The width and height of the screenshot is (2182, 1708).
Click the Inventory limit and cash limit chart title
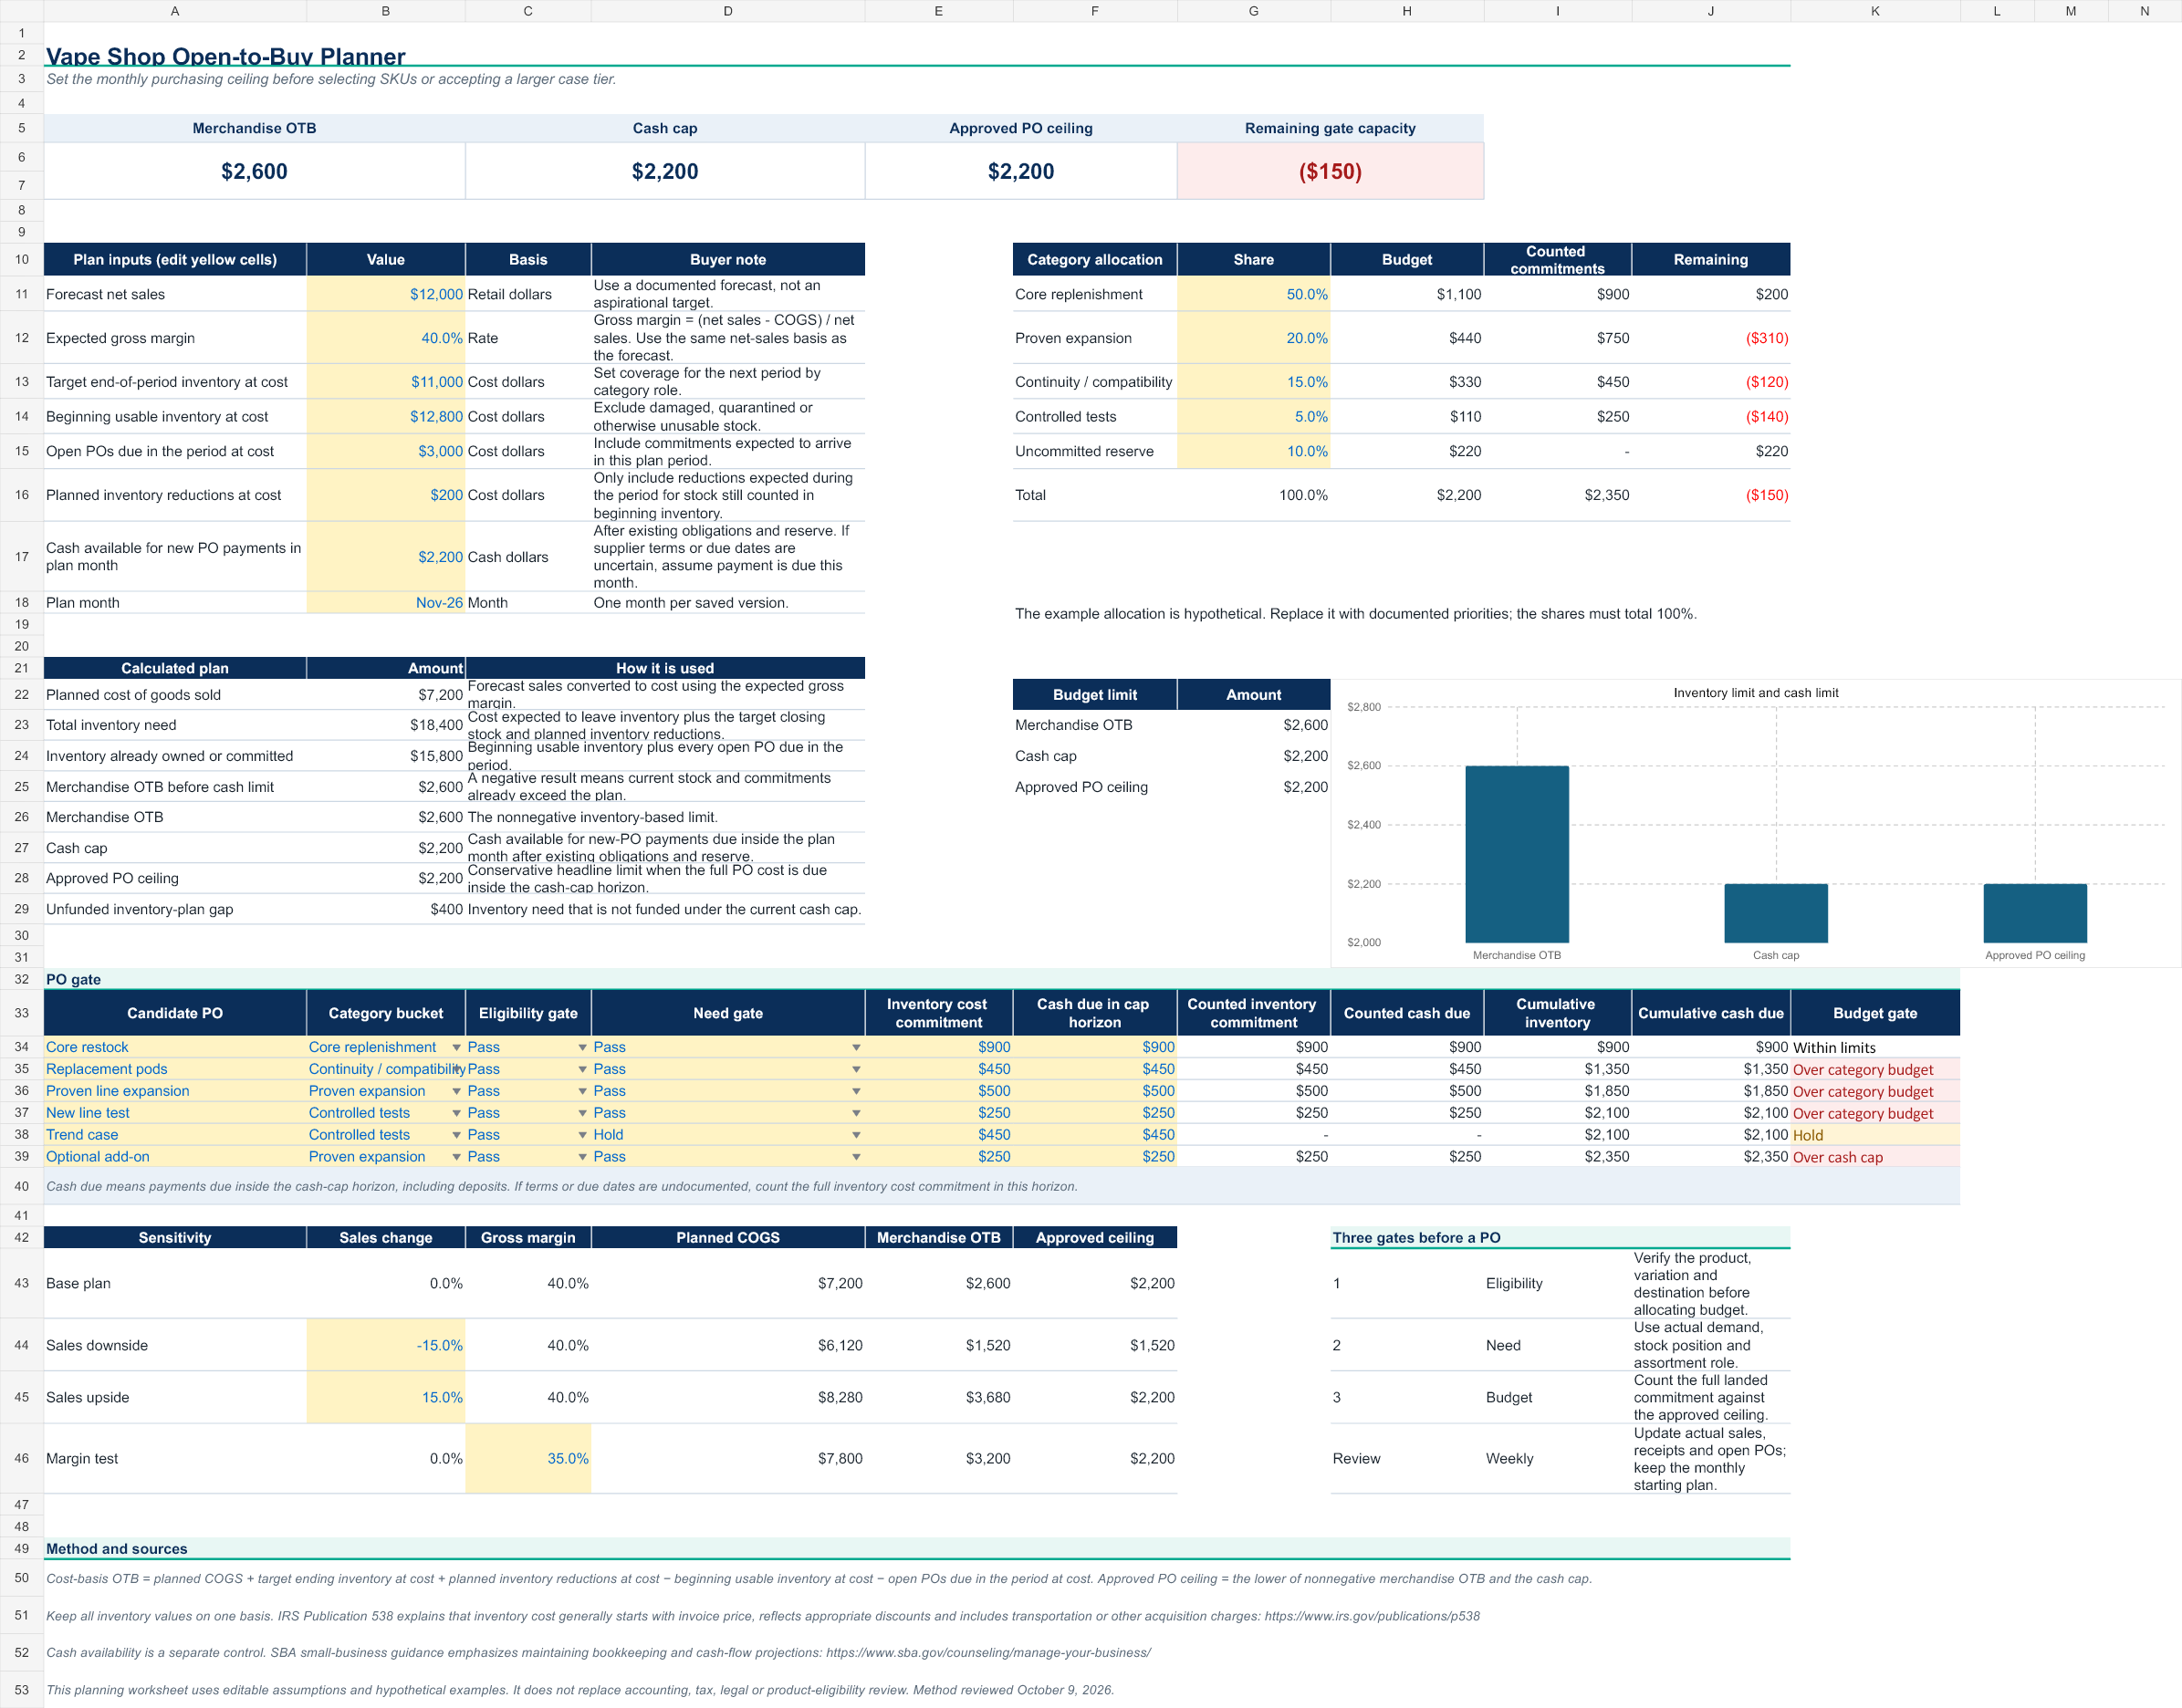tap(1755, 693)
